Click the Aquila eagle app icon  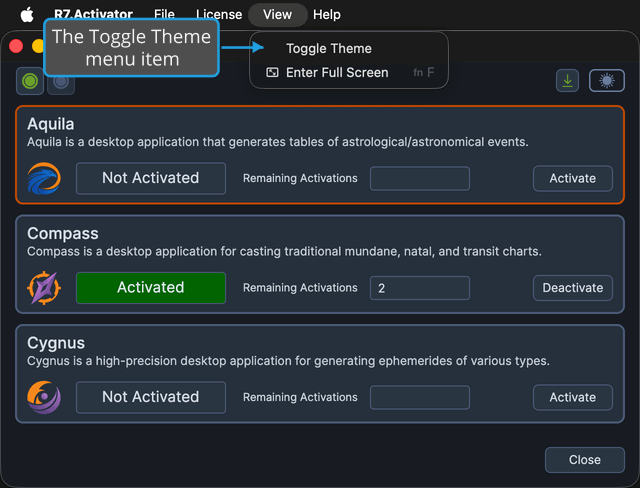tap(44, 178)
